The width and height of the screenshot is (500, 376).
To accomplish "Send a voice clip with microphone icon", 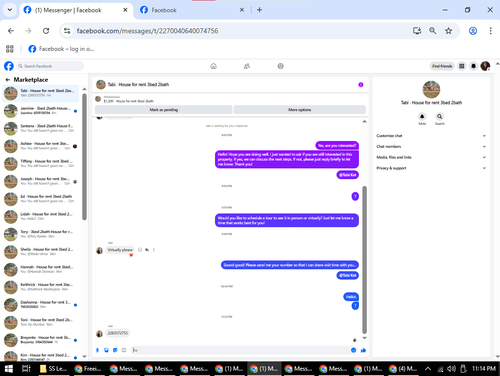I will click(x=97, y=350).
